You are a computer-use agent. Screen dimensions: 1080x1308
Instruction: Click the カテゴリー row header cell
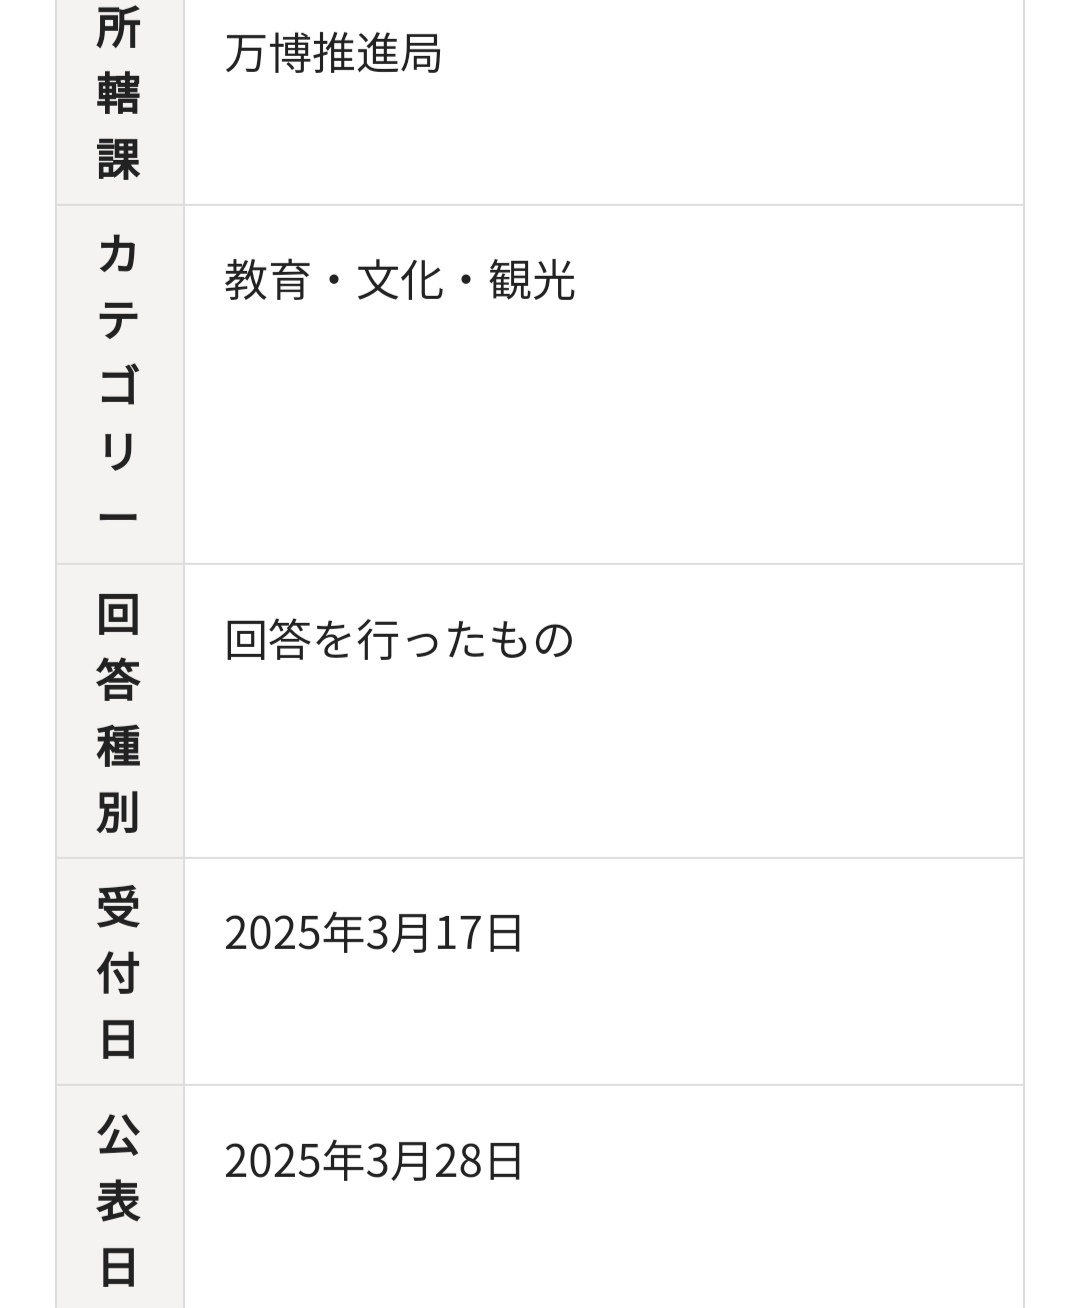[x=118, y=384]
